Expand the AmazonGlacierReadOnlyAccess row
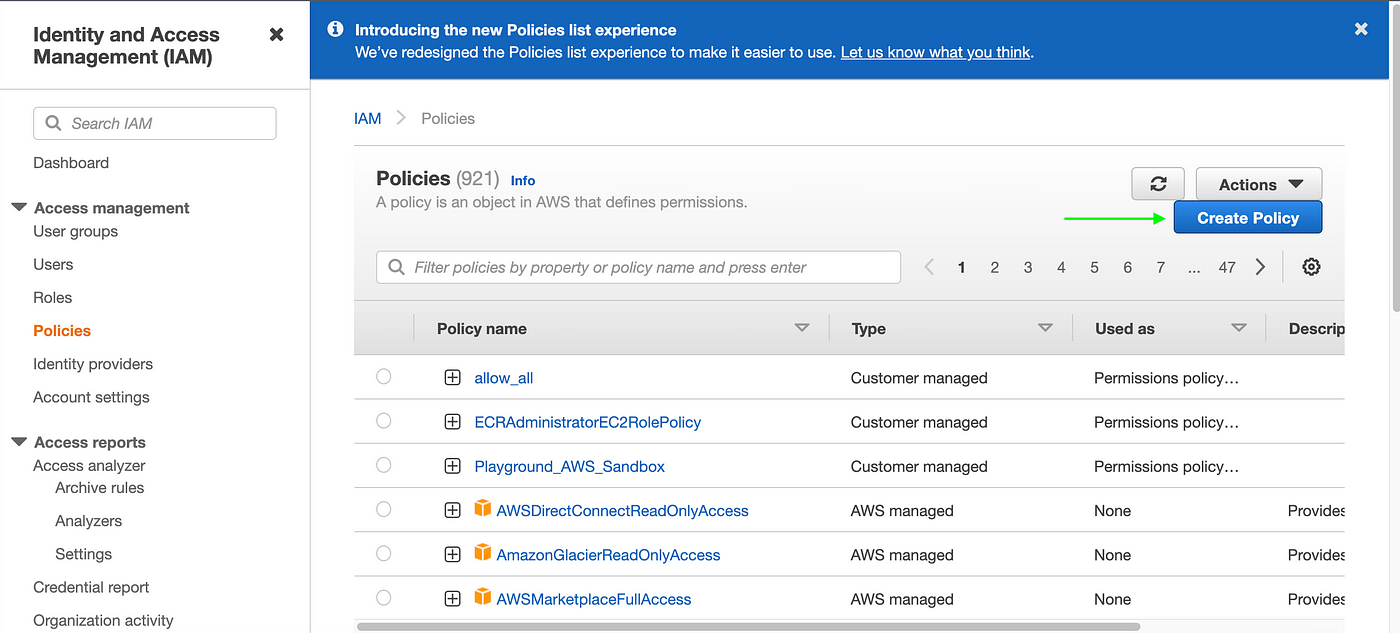This screenshot has height=633, width=1400. point(453,554)
